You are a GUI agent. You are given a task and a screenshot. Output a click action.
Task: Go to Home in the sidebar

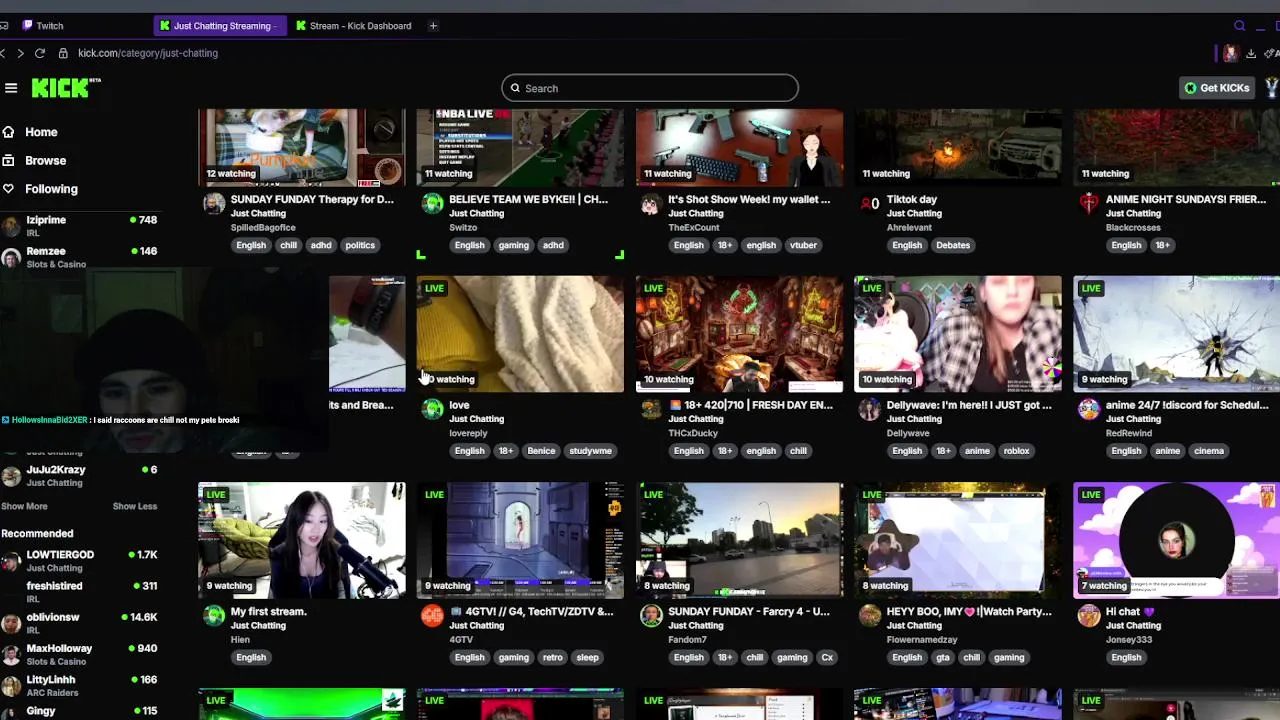pyautogui.click(x=41, y=132)
